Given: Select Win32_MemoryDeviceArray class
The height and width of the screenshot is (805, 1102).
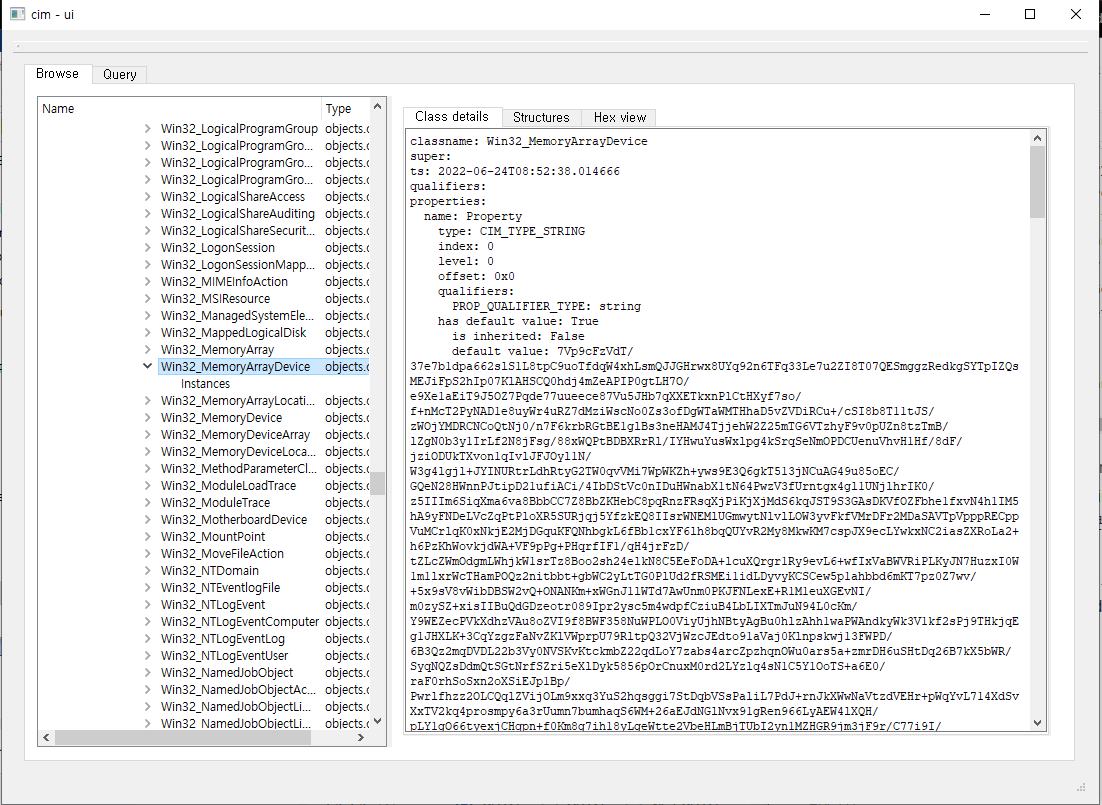Looking at the screenshot, I should [x=235, y=434].
